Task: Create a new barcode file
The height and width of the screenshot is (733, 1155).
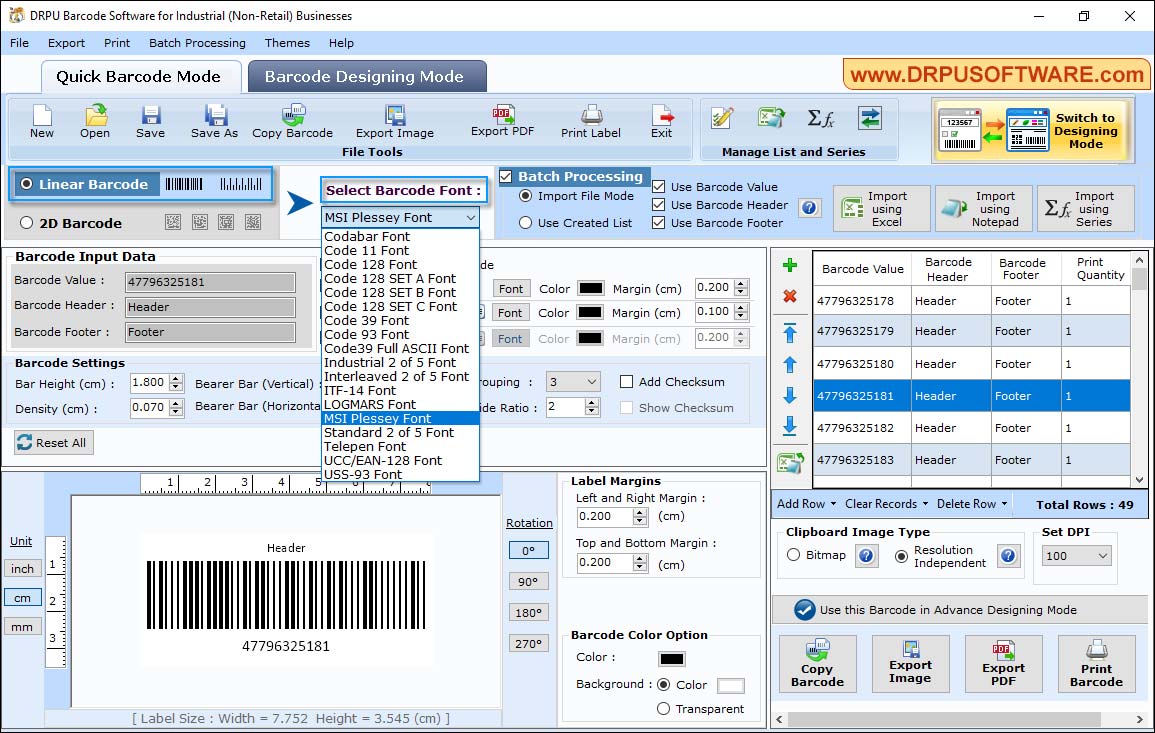Action: click(41, 120)
